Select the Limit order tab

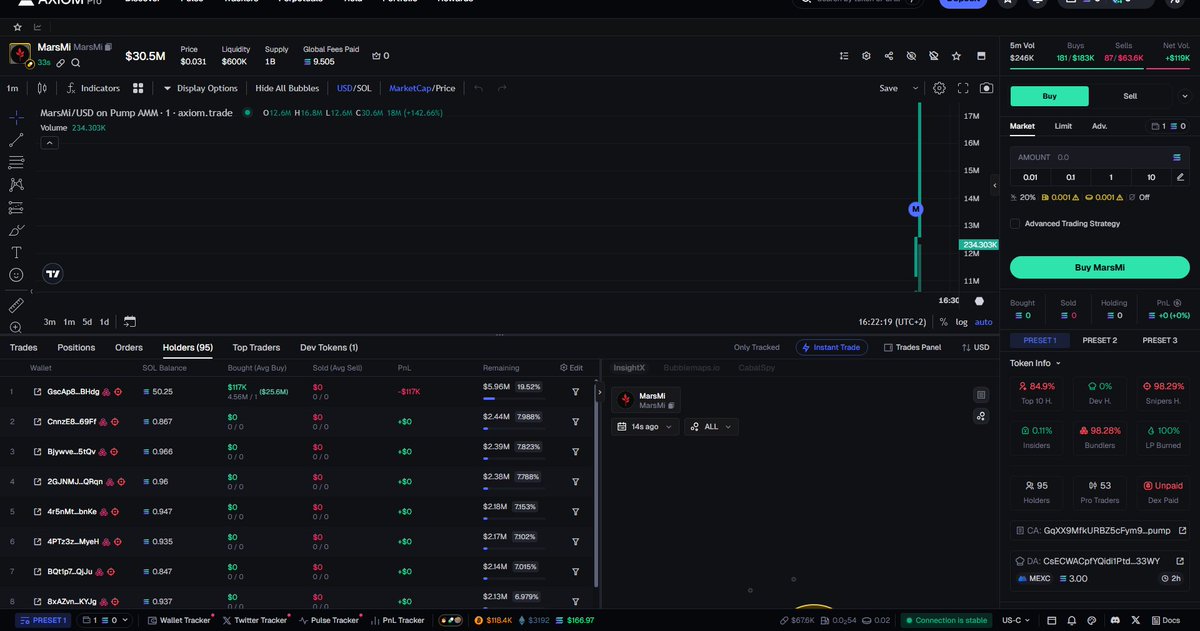1063,126
